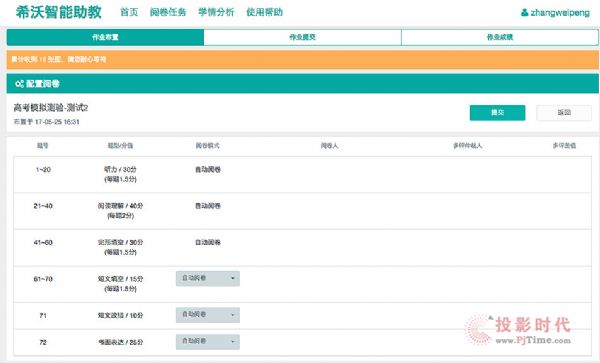Click the 希沃智能助教 logo title

click(x=59, y=12)
